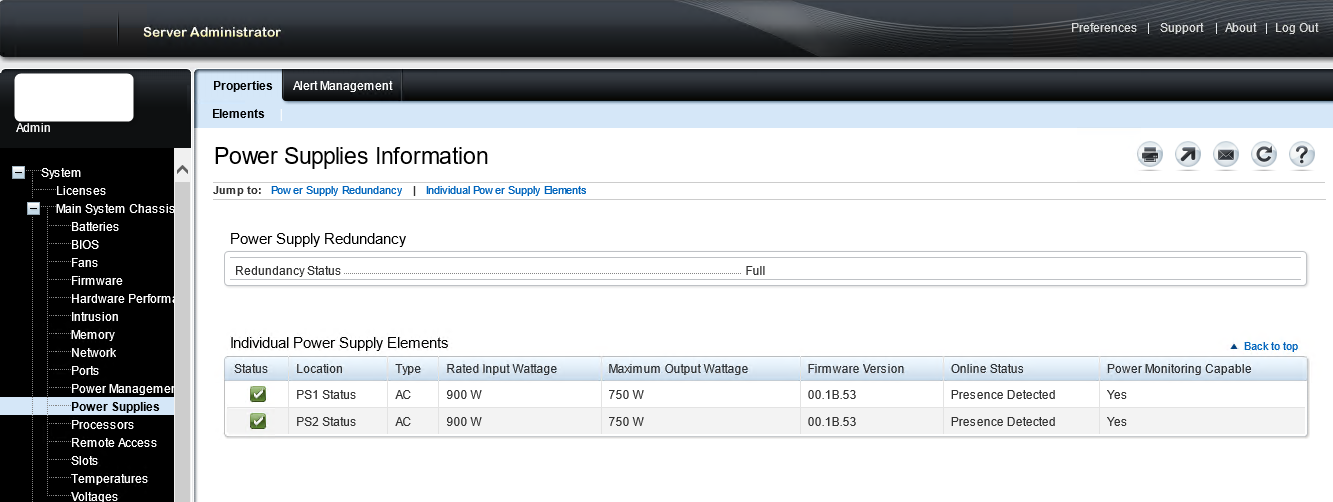Click Log Out

point(1297,28)
